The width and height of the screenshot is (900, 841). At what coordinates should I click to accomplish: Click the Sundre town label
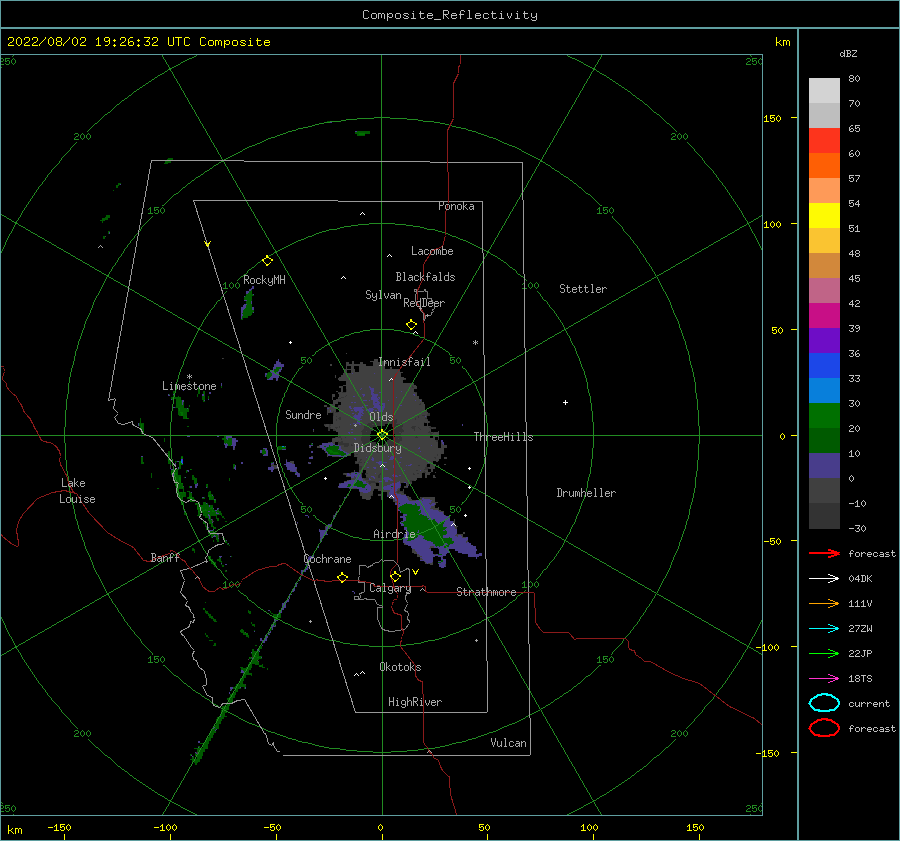(303, 415)
